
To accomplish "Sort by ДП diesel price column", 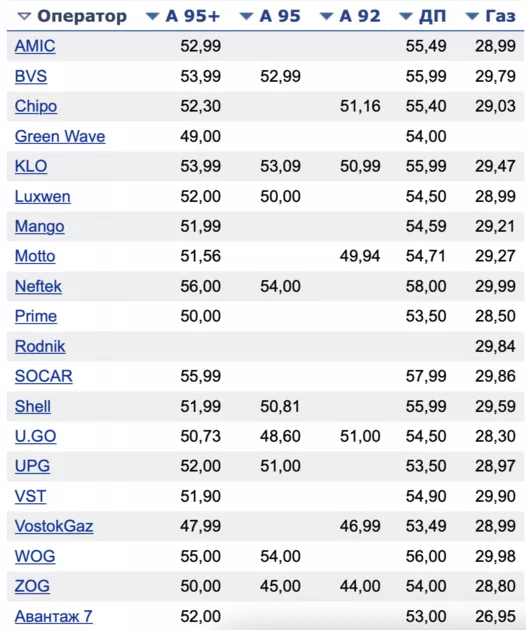I will point(422,16).
